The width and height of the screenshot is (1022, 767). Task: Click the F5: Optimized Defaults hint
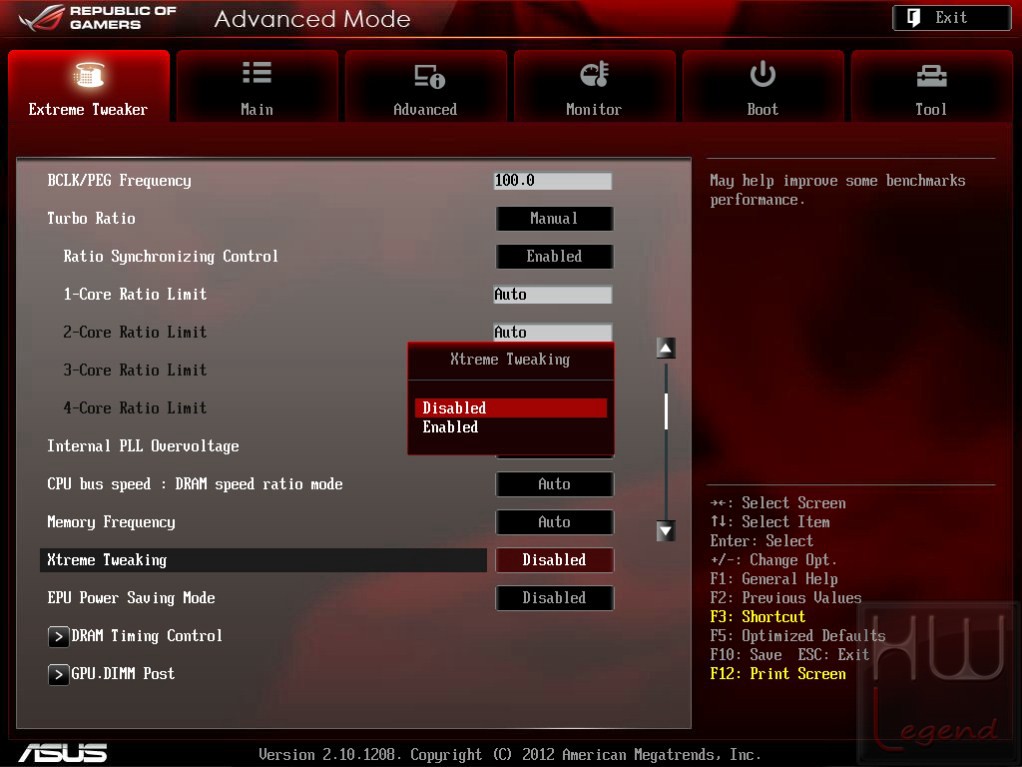(798, 635)
